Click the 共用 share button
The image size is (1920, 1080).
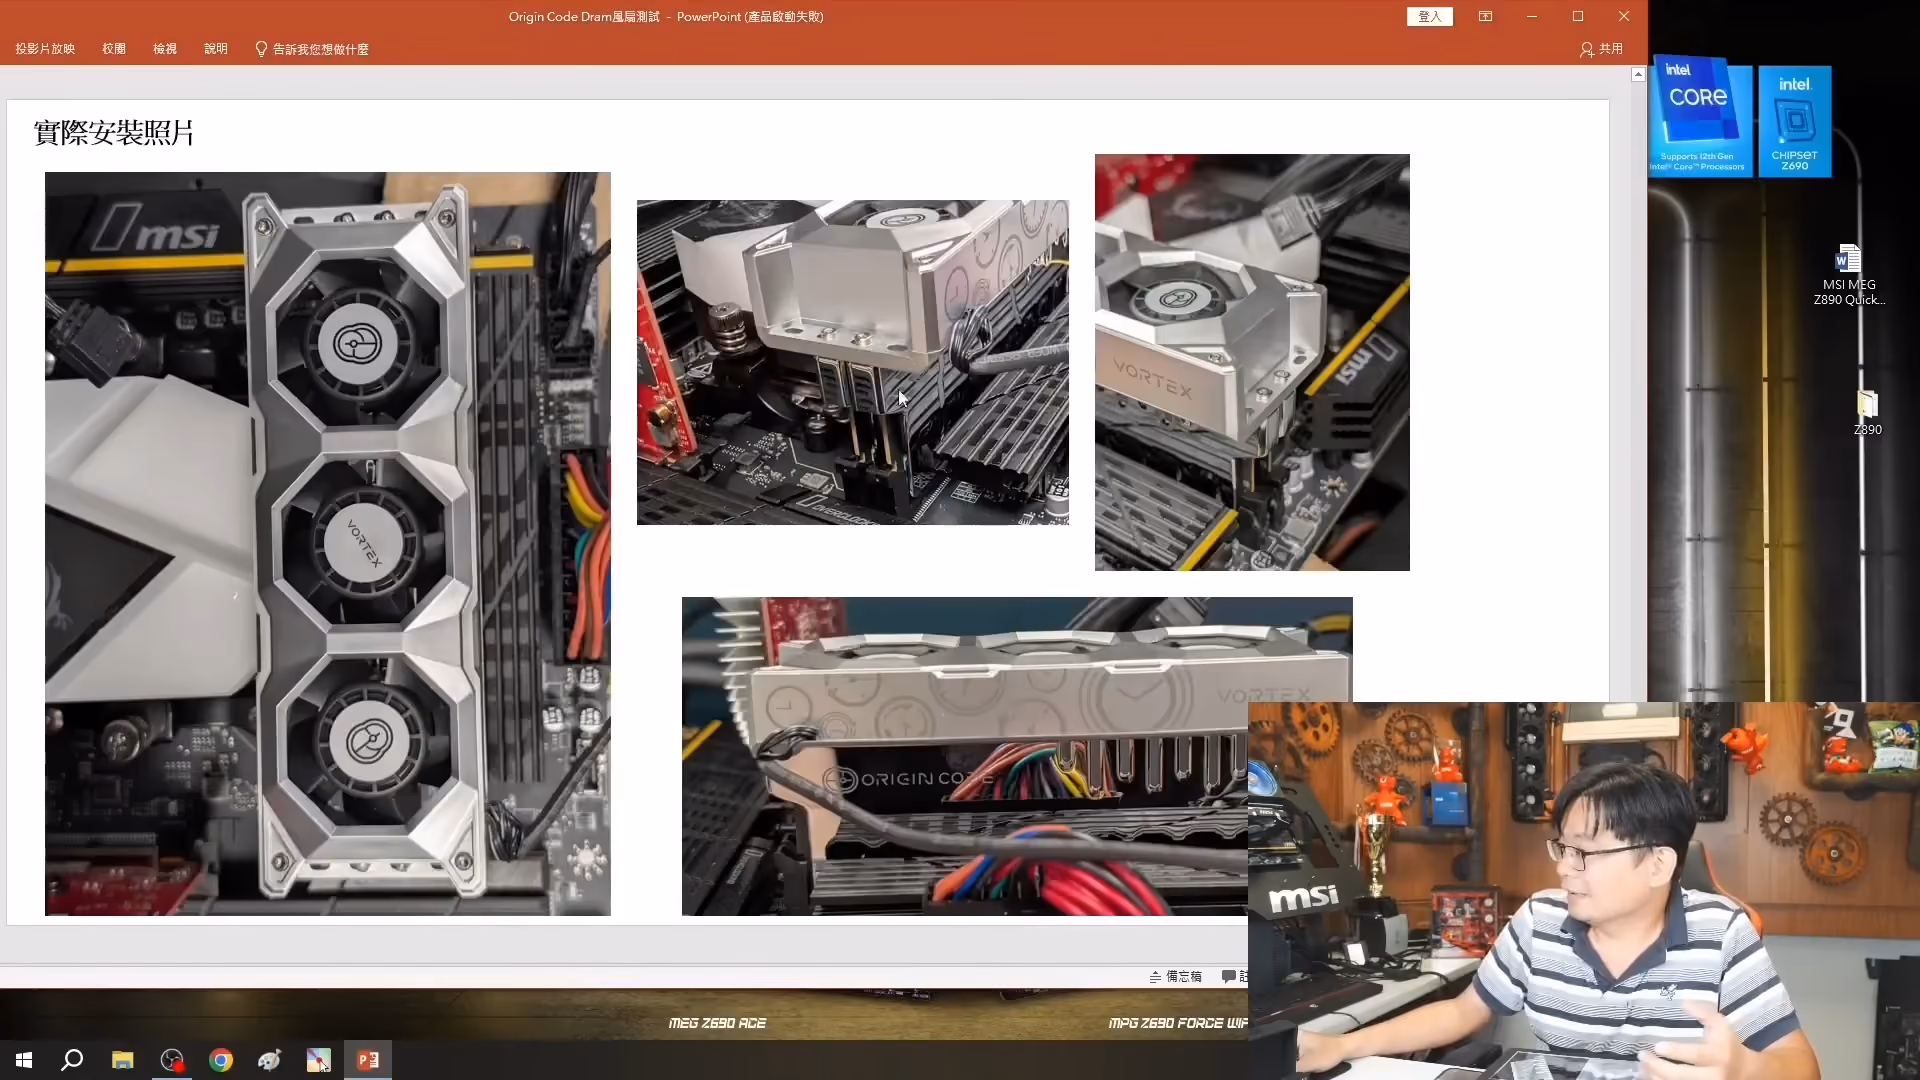(x=1601, y=49)
